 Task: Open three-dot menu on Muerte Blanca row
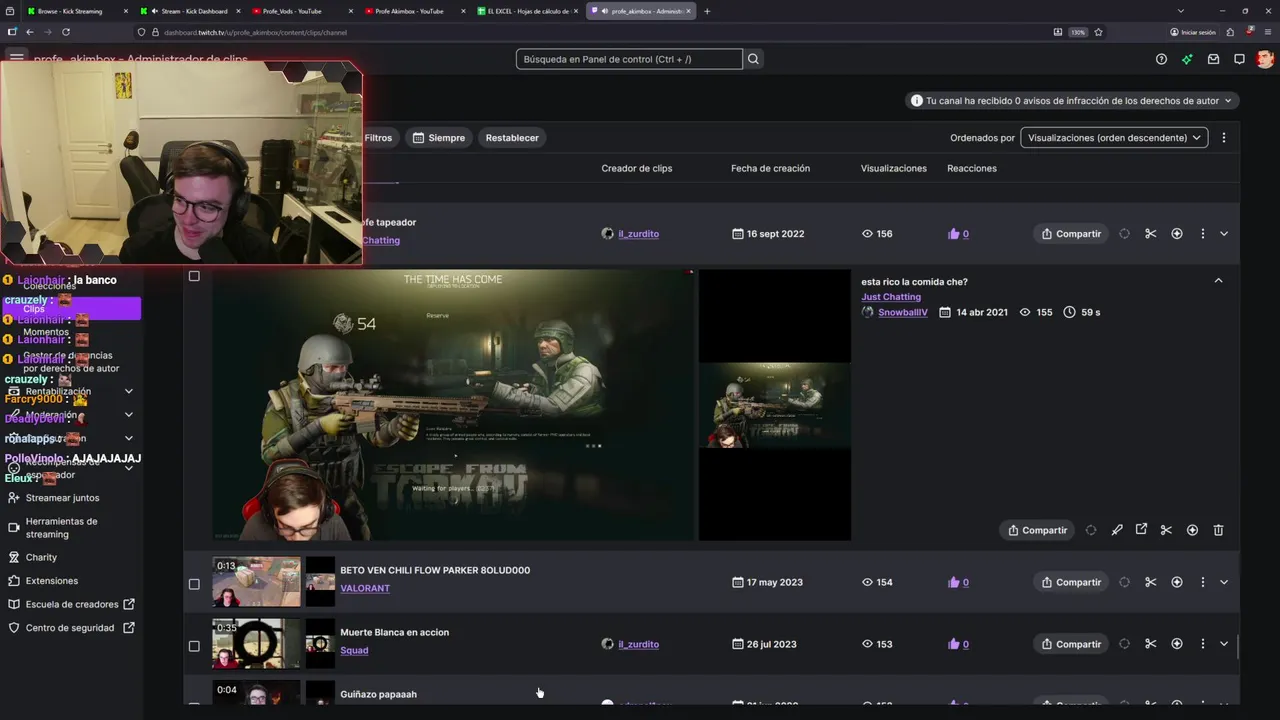point(1202,644)
